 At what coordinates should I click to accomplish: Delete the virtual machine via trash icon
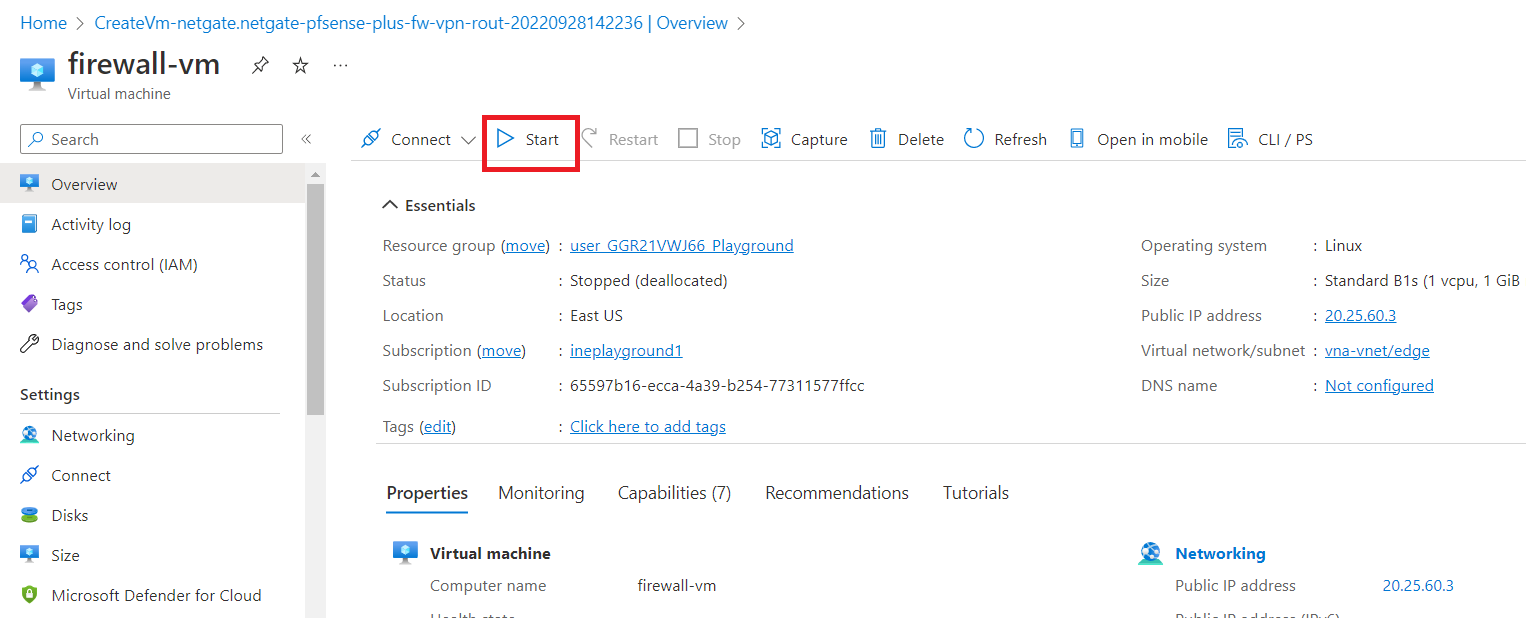point(906,140)
